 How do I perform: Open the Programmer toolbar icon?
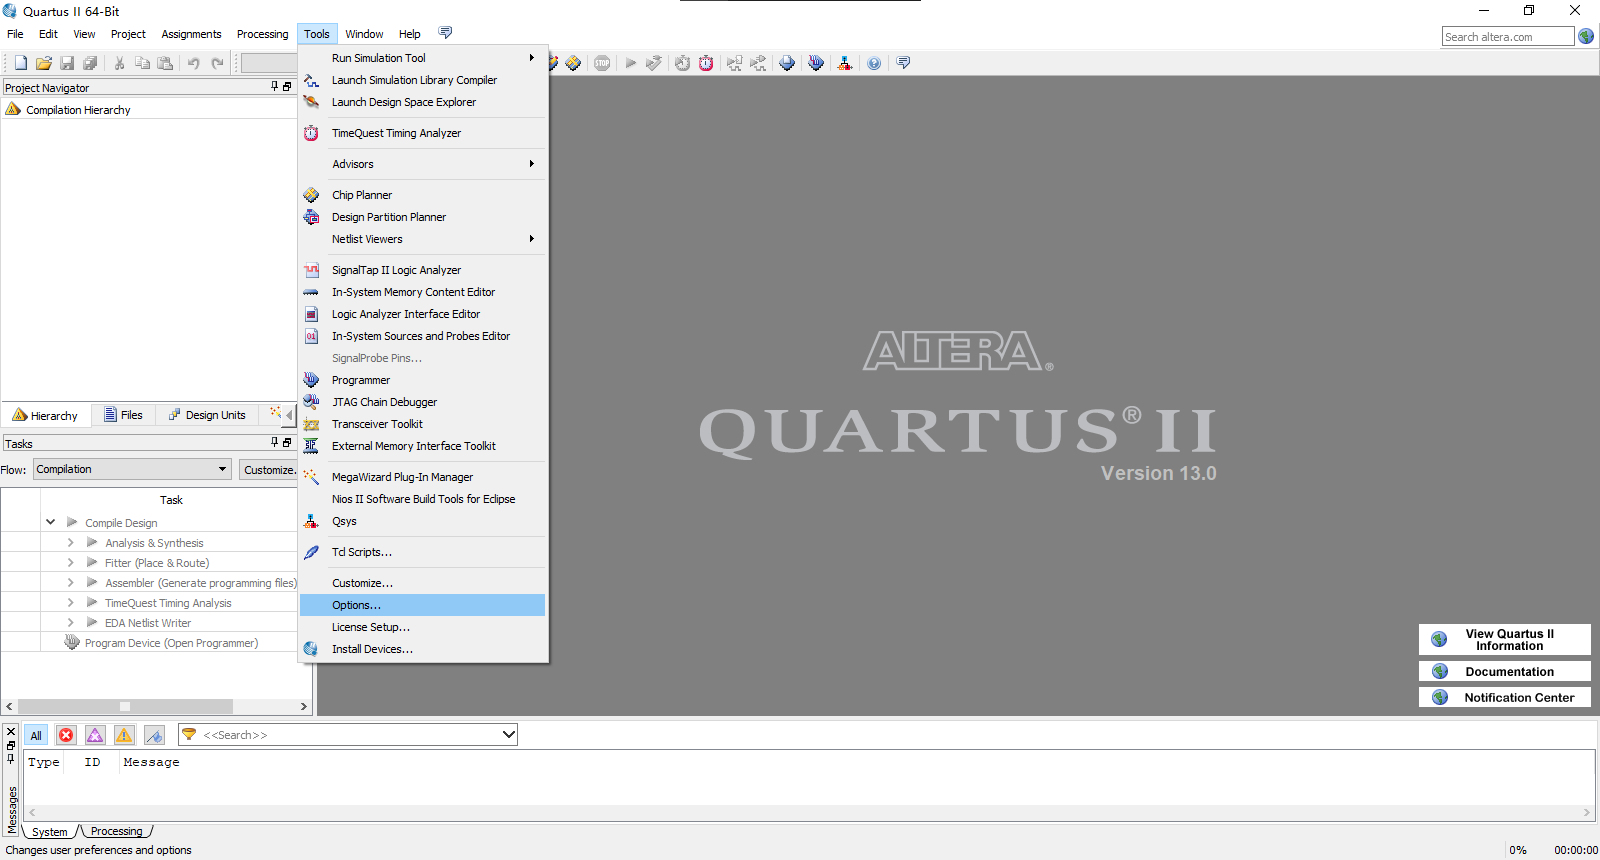point(816,63)
